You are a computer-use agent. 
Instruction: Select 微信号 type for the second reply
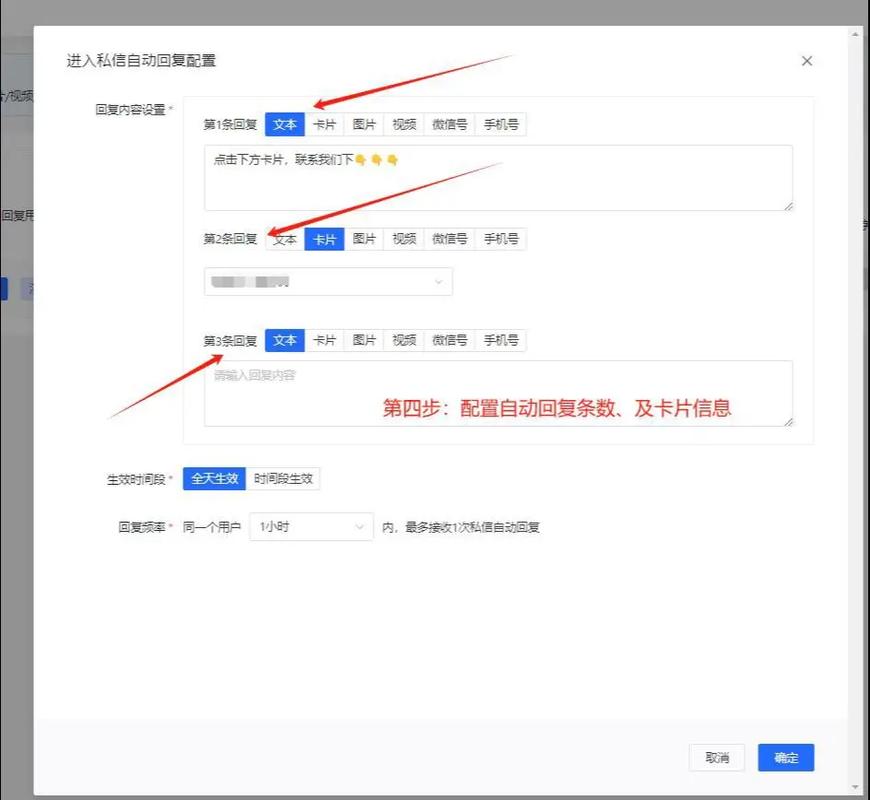coord(449,239)
